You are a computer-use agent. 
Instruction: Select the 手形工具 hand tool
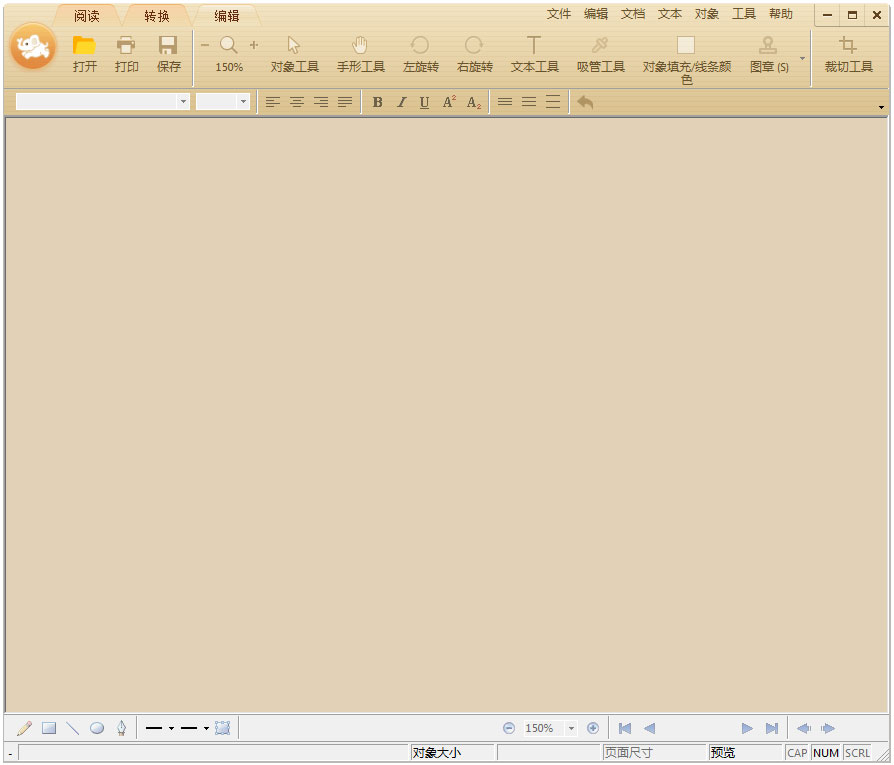pos(360,46)
